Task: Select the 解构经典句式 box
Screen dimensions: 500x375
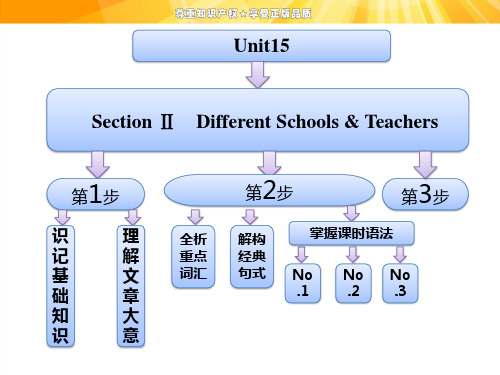Action: [252, 257]
